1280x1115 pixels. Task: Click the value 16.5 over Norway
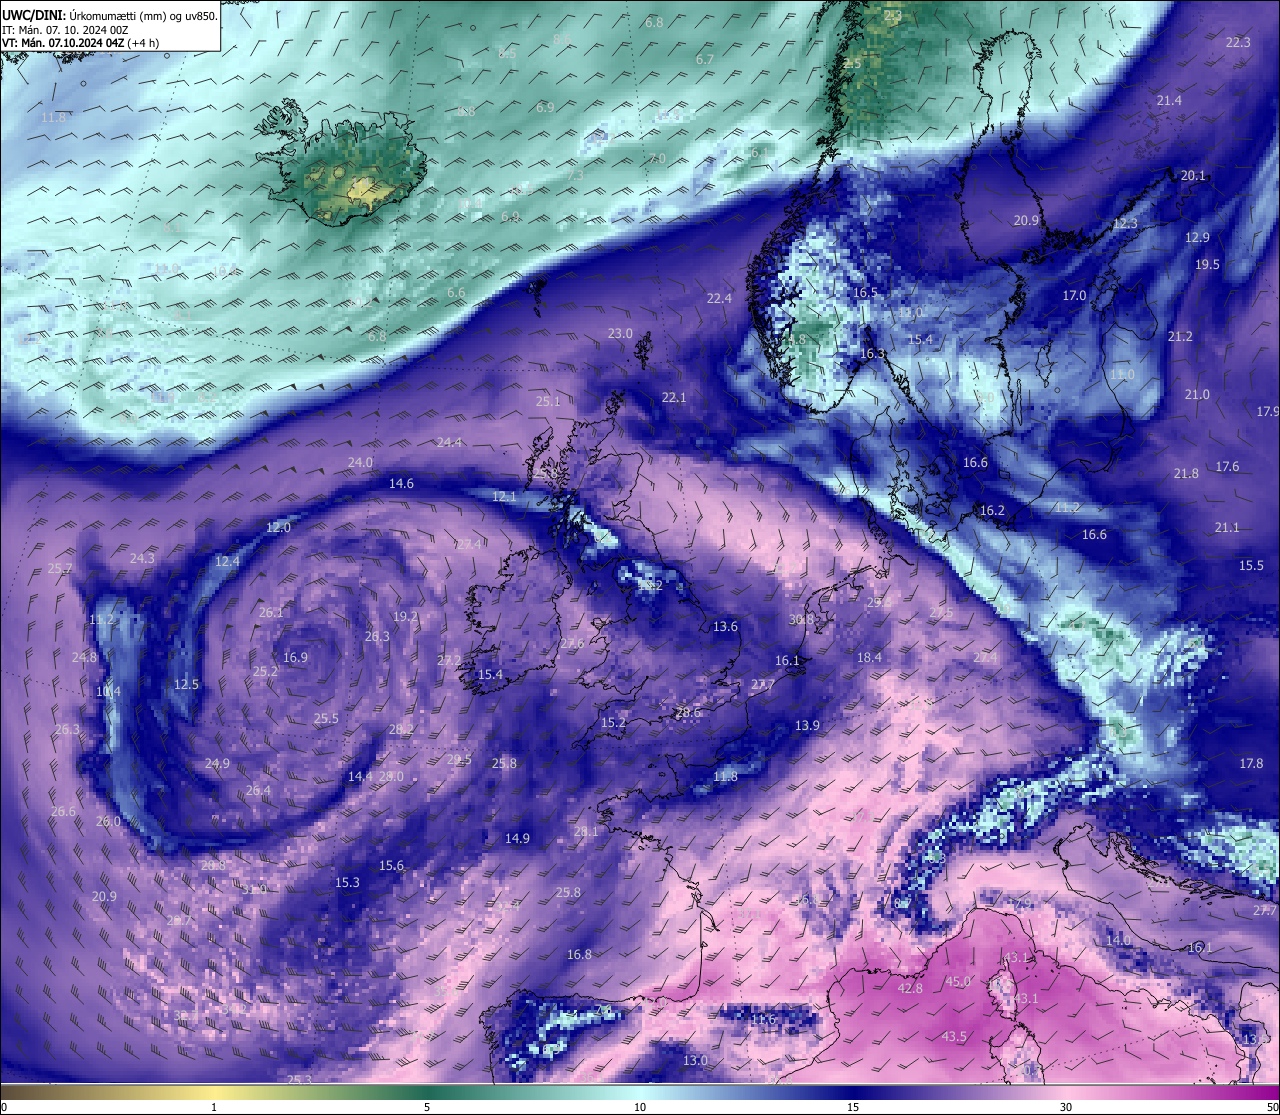(x=865, y=292)
